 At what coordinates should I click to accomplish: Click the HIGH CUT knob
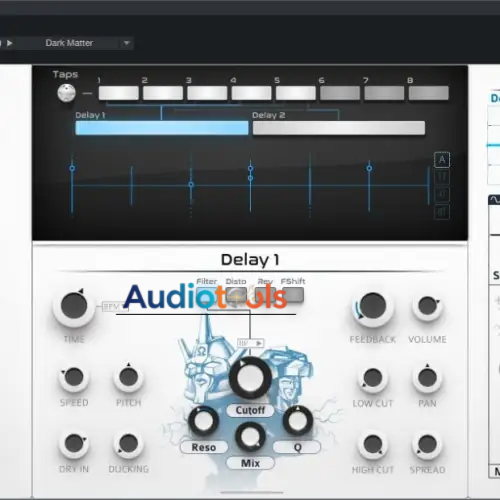[x=373, y=444]
